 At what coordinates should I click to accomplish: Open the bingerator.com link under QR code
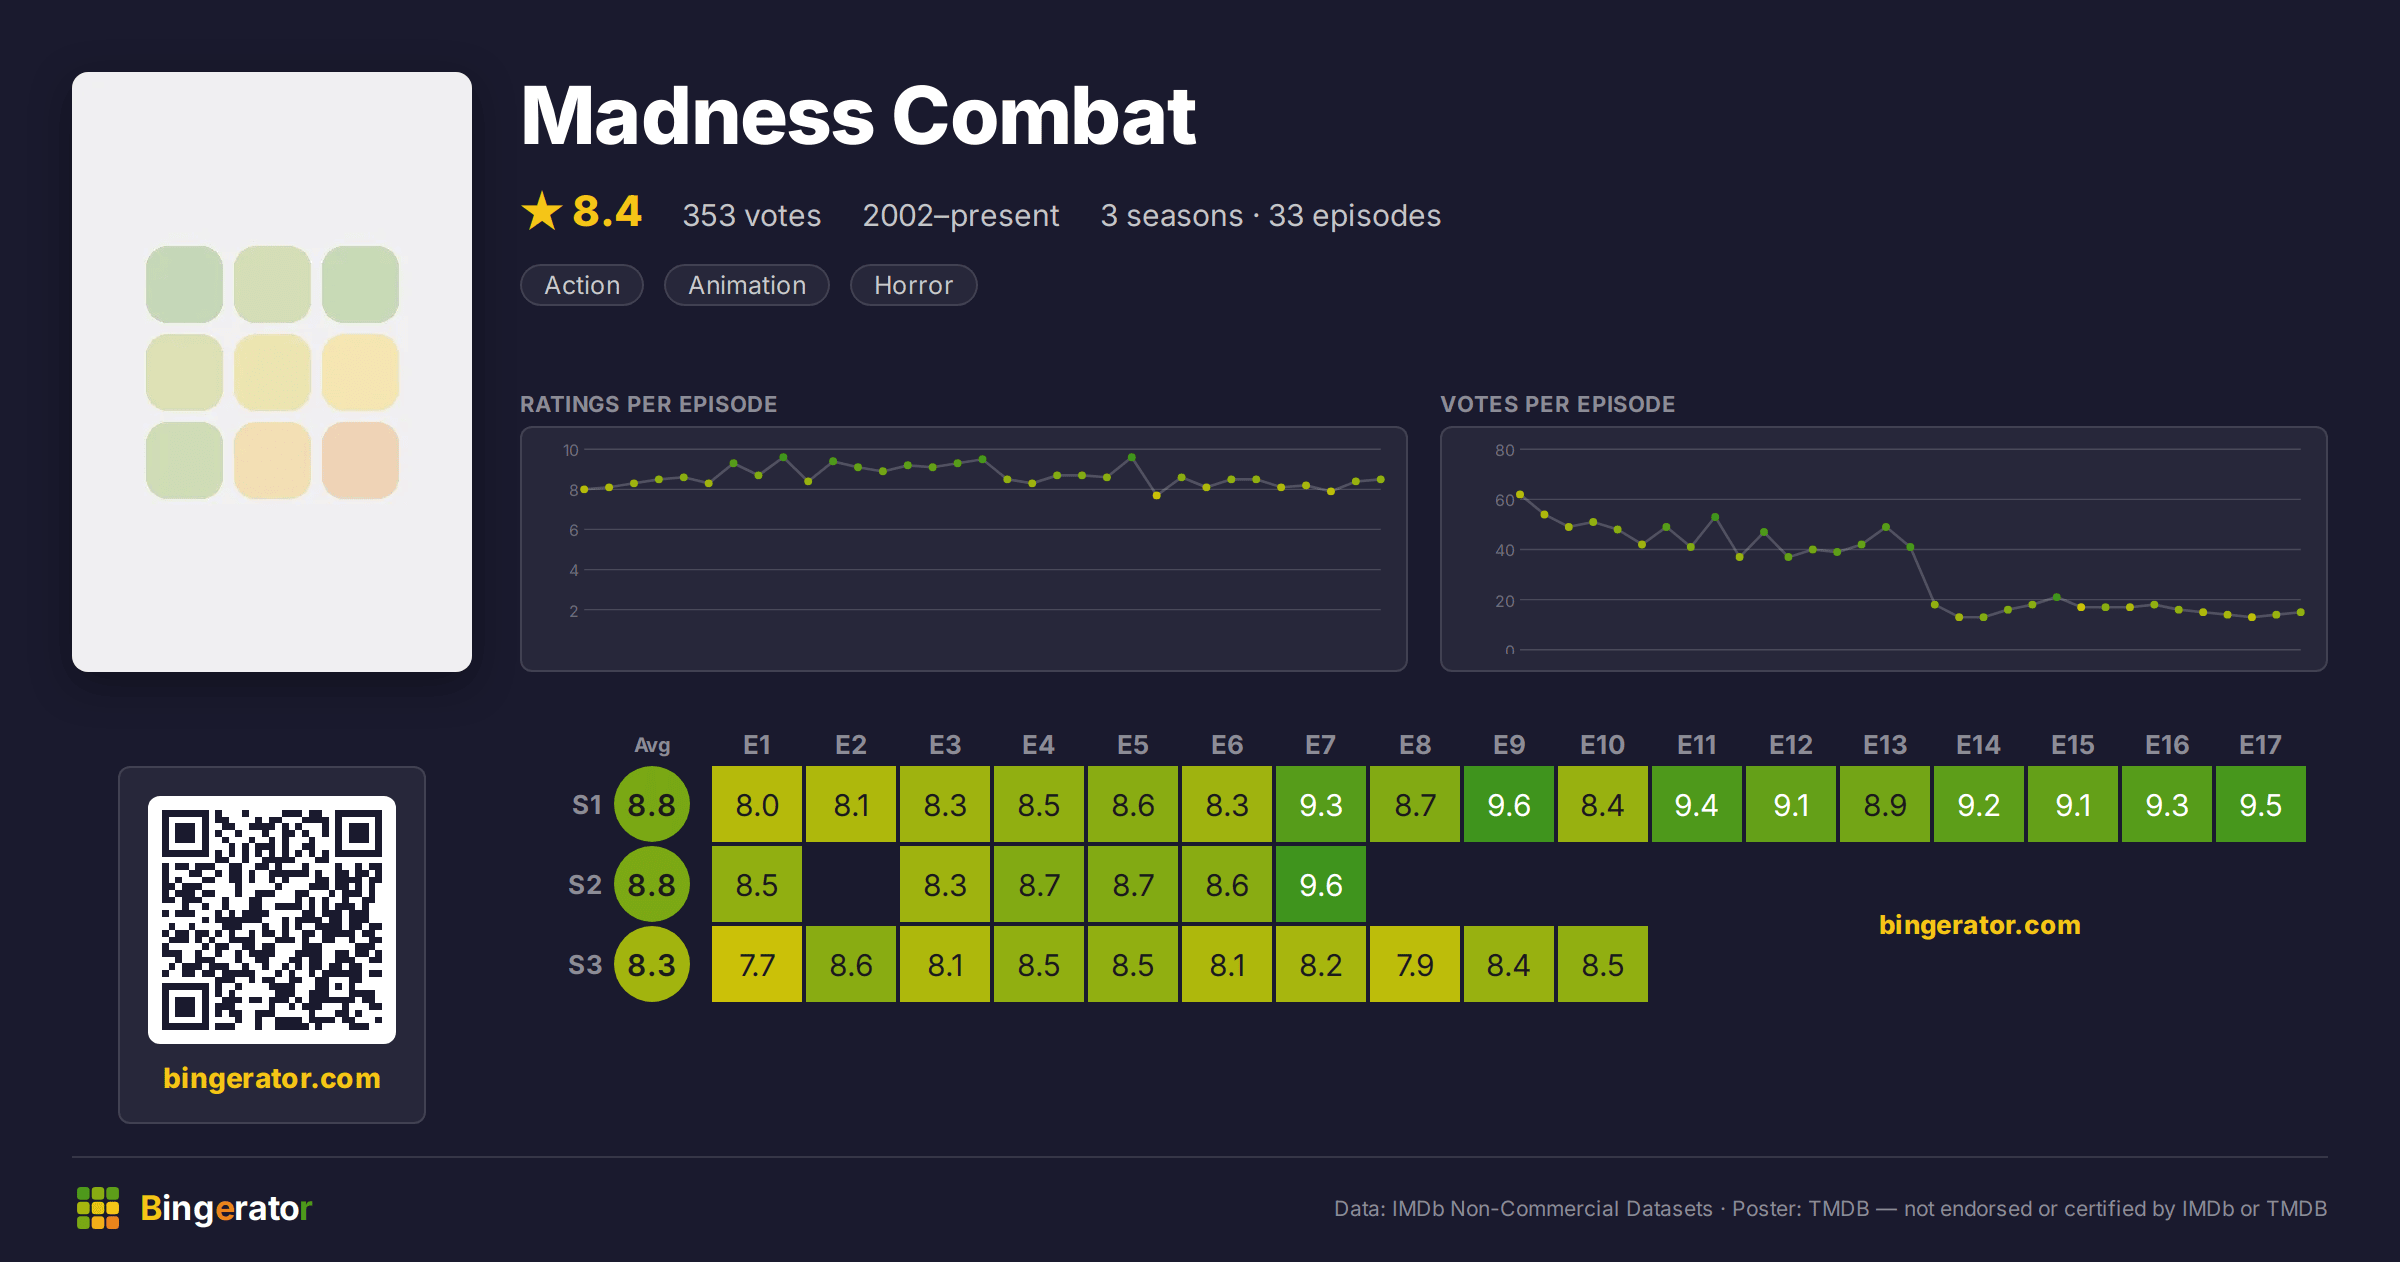coord(272,1078)
